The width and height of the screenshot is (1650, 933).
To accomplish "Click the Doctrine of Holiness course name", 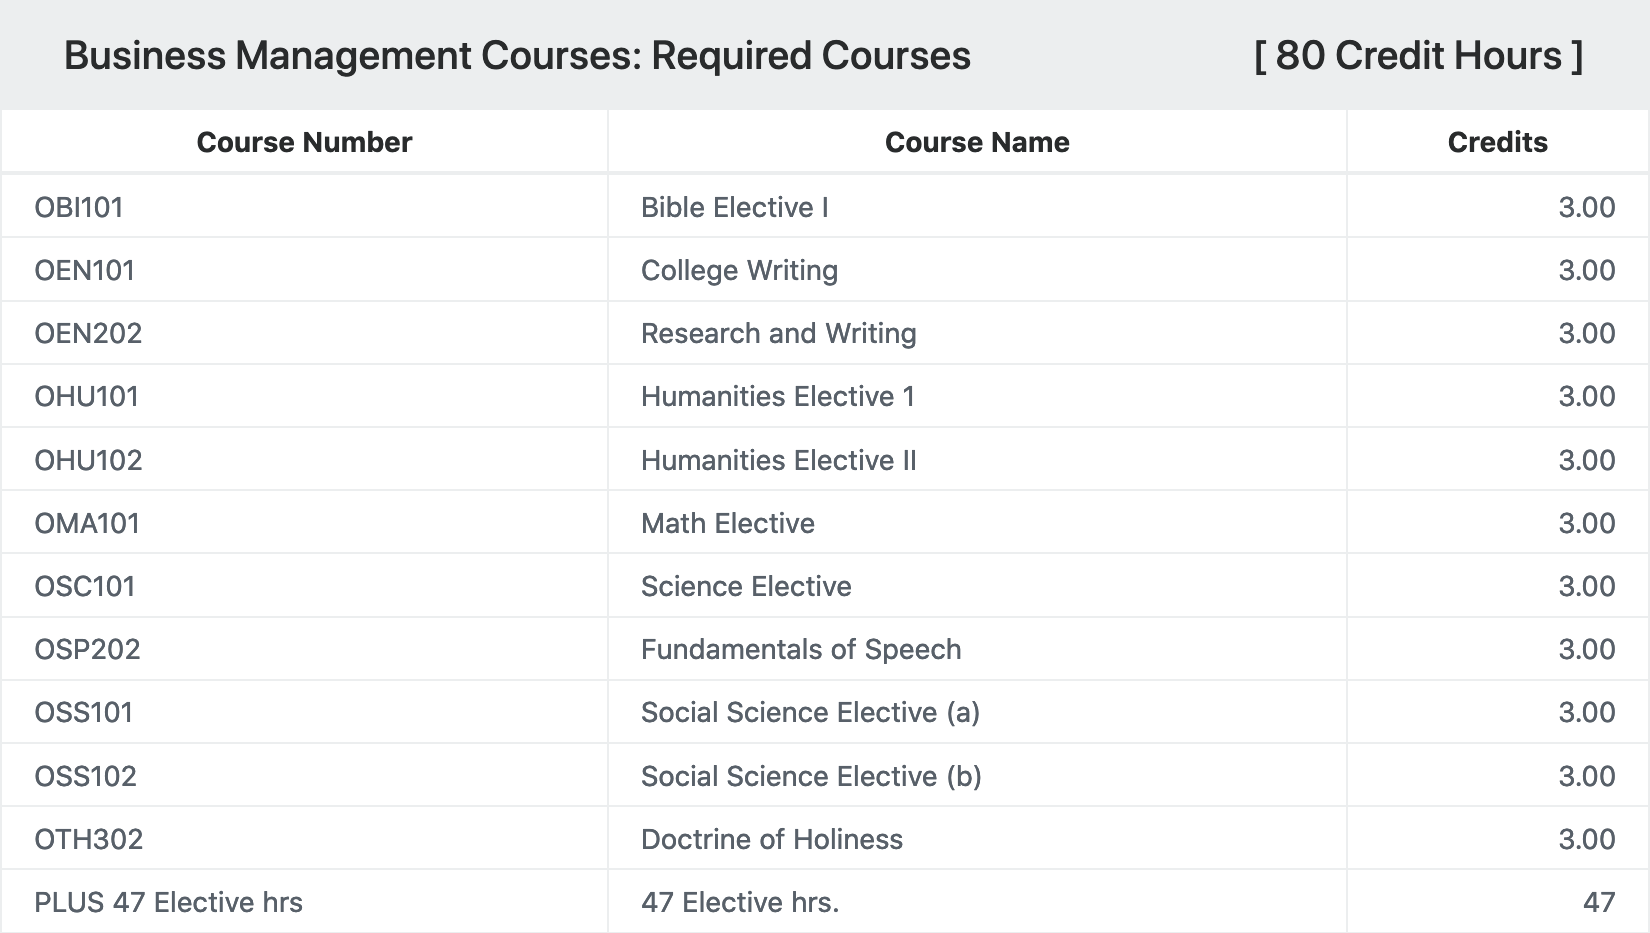I will (x=771, y=839).
